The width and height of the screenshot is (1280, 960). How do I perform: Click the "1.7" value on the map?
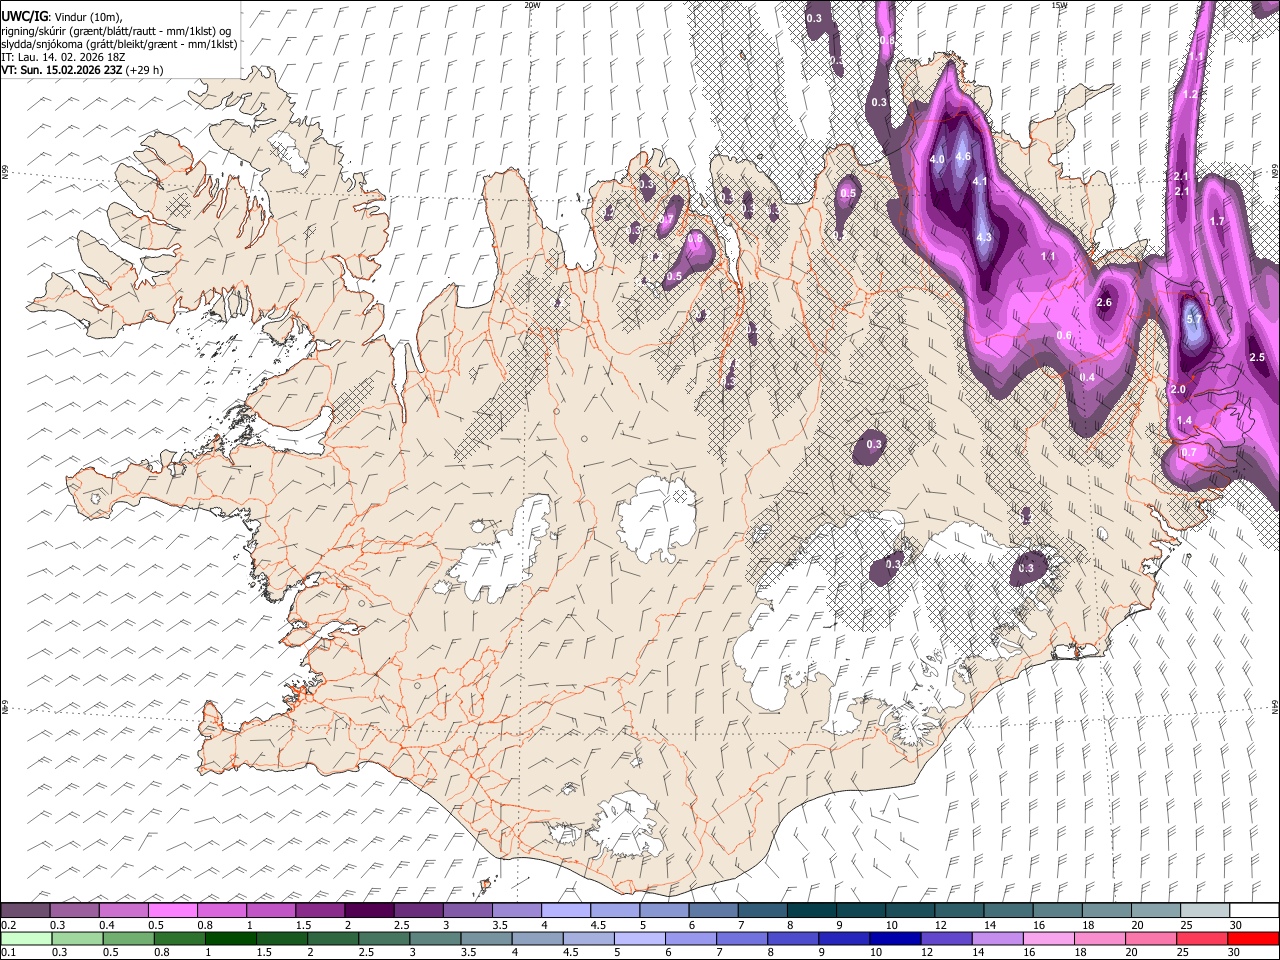click(x=1217, y=222)
